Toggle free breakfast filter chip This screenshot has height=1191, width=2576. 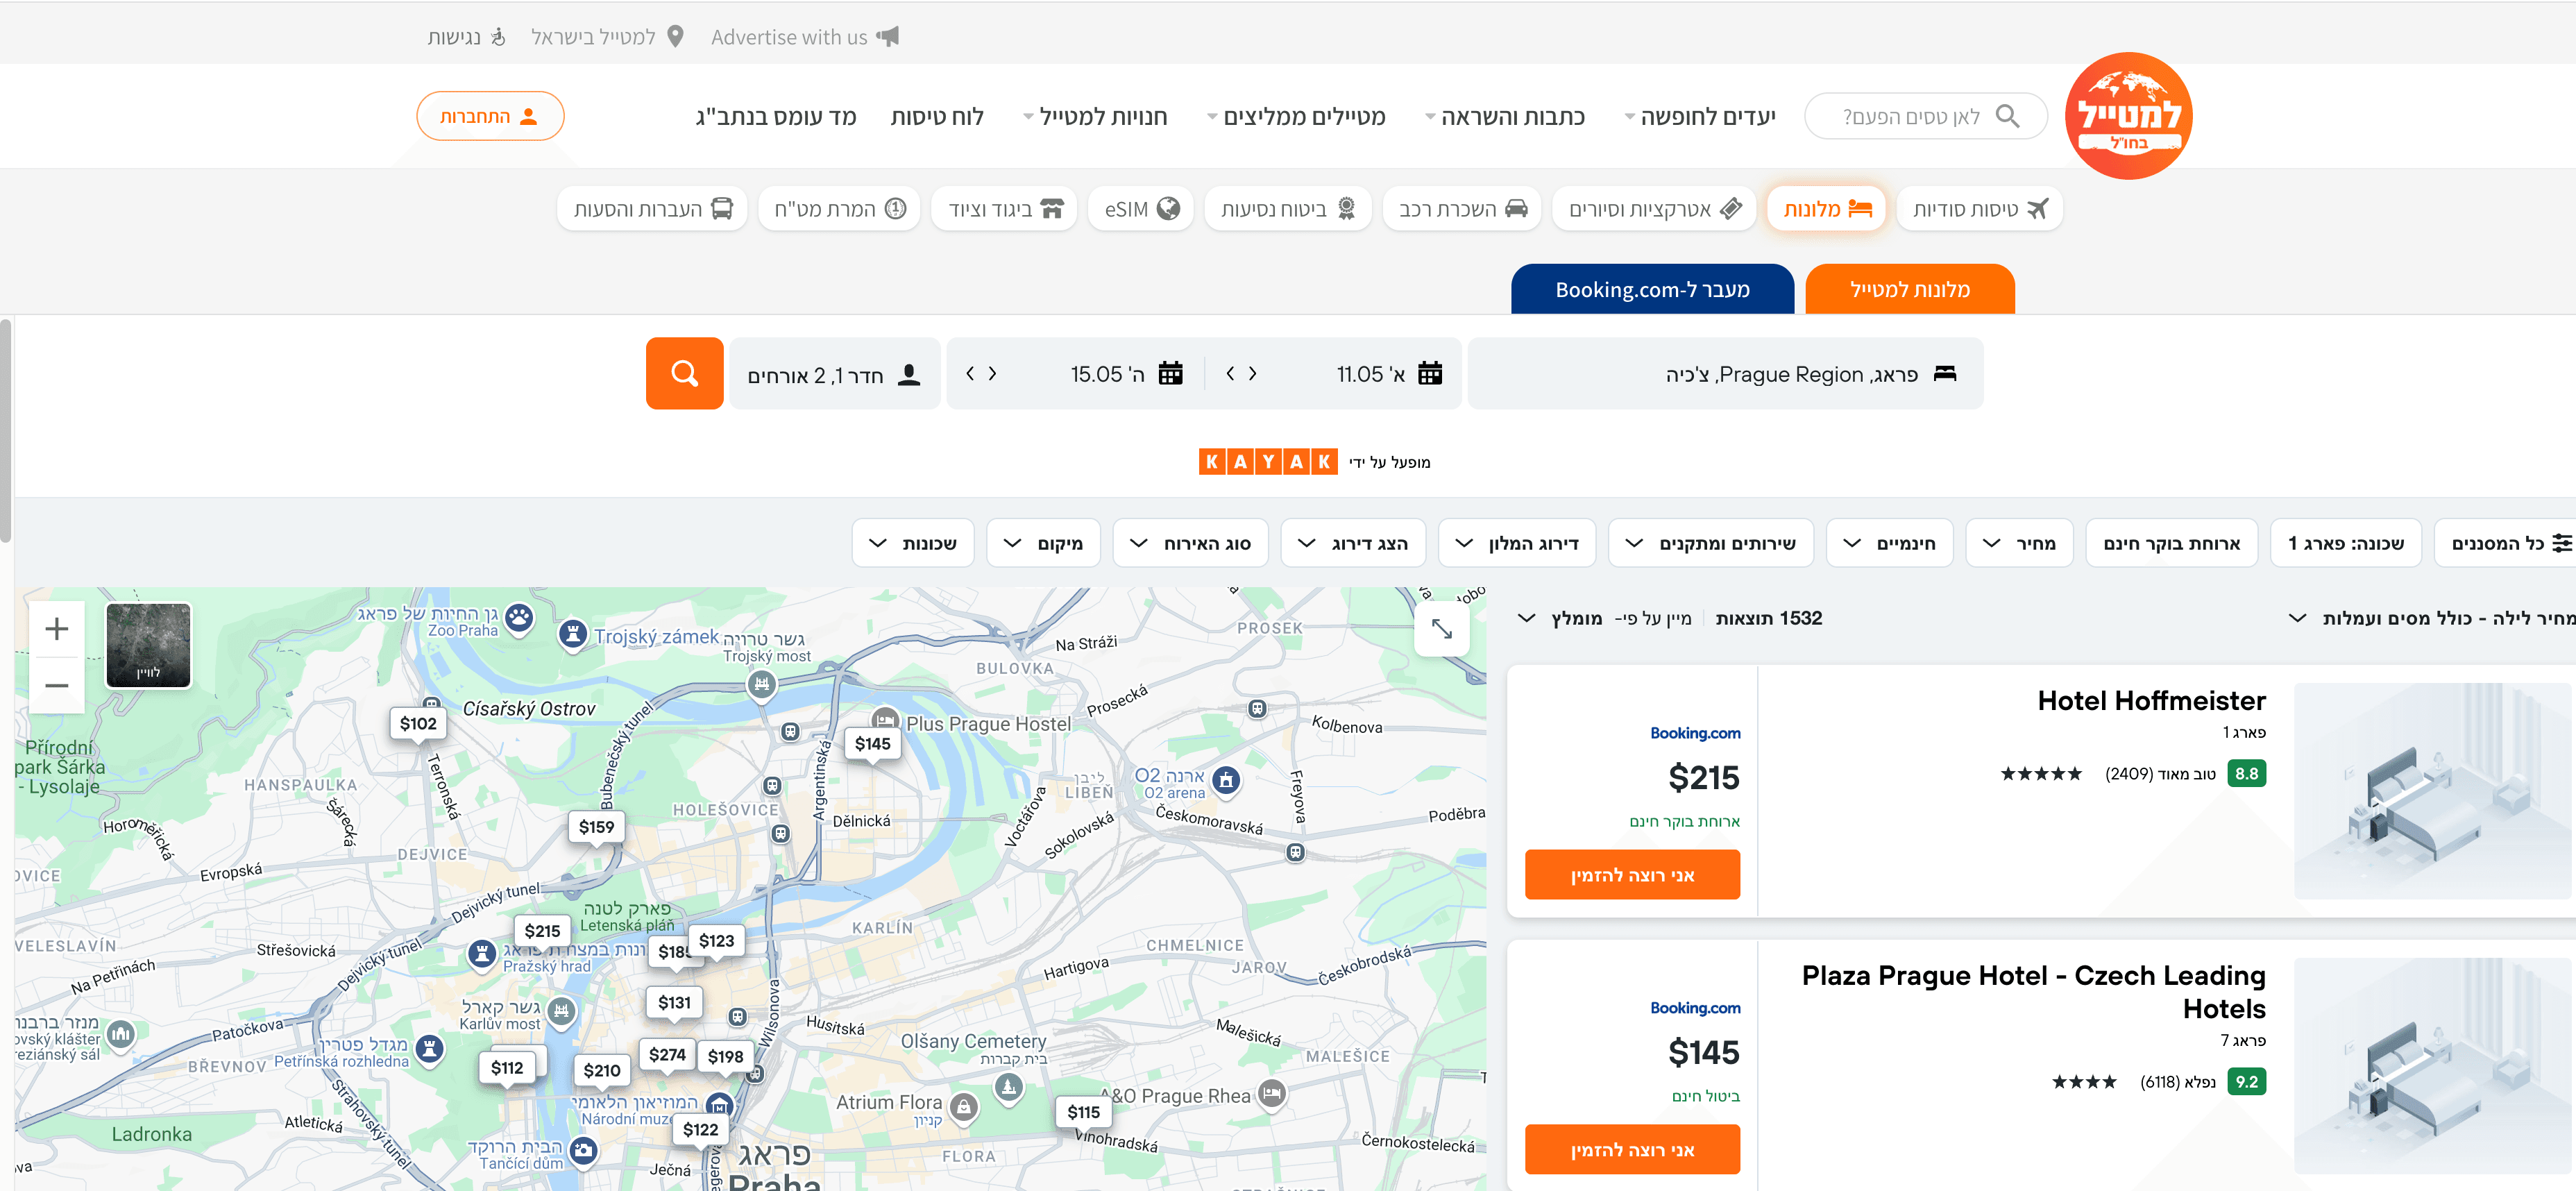[2171, 543]
